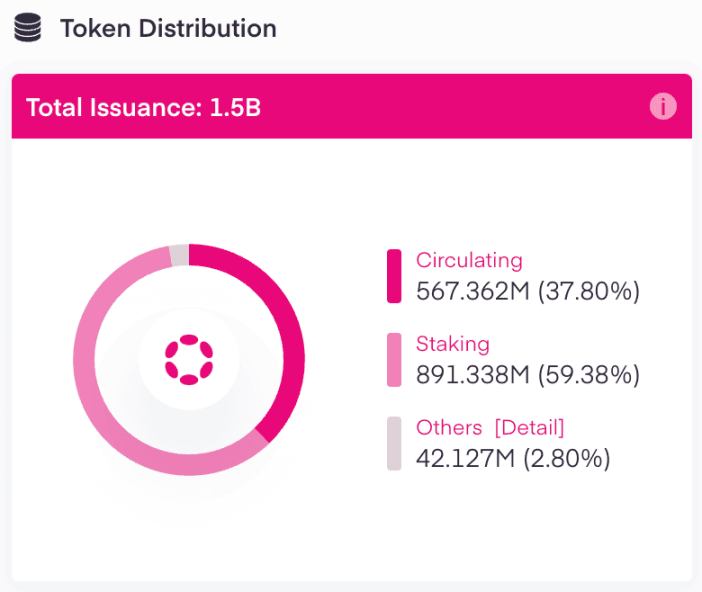Click the Circulating legend label
The image size is (702, 592).
tap(469, 260)
